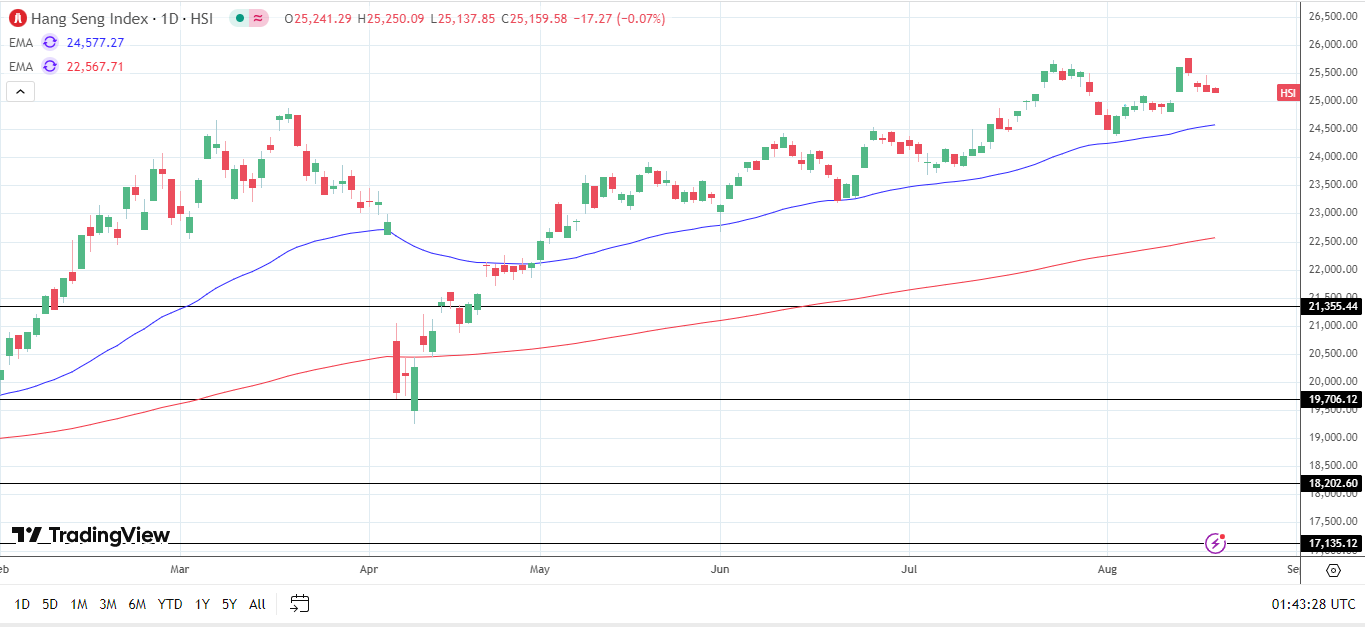Screen dimensions: 1365x627
Task: Click the 19,706.12 horizontal line label
Action: 1332,399
